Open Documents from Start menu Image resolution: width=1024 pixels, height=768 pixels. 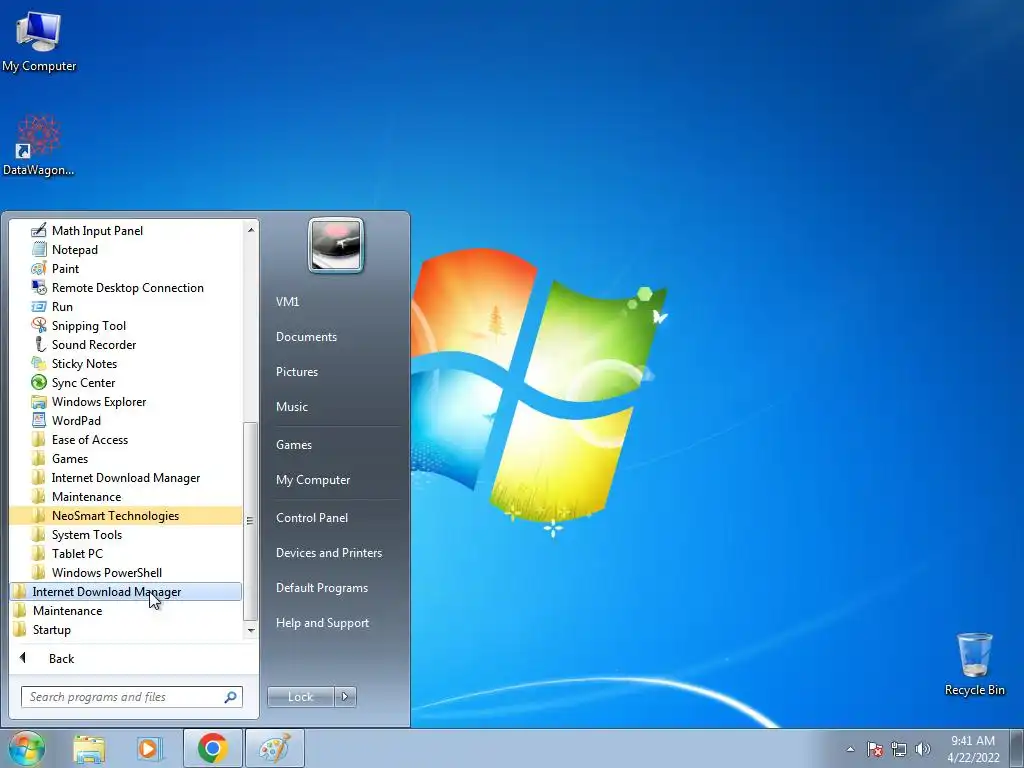[x=306, y=336]
